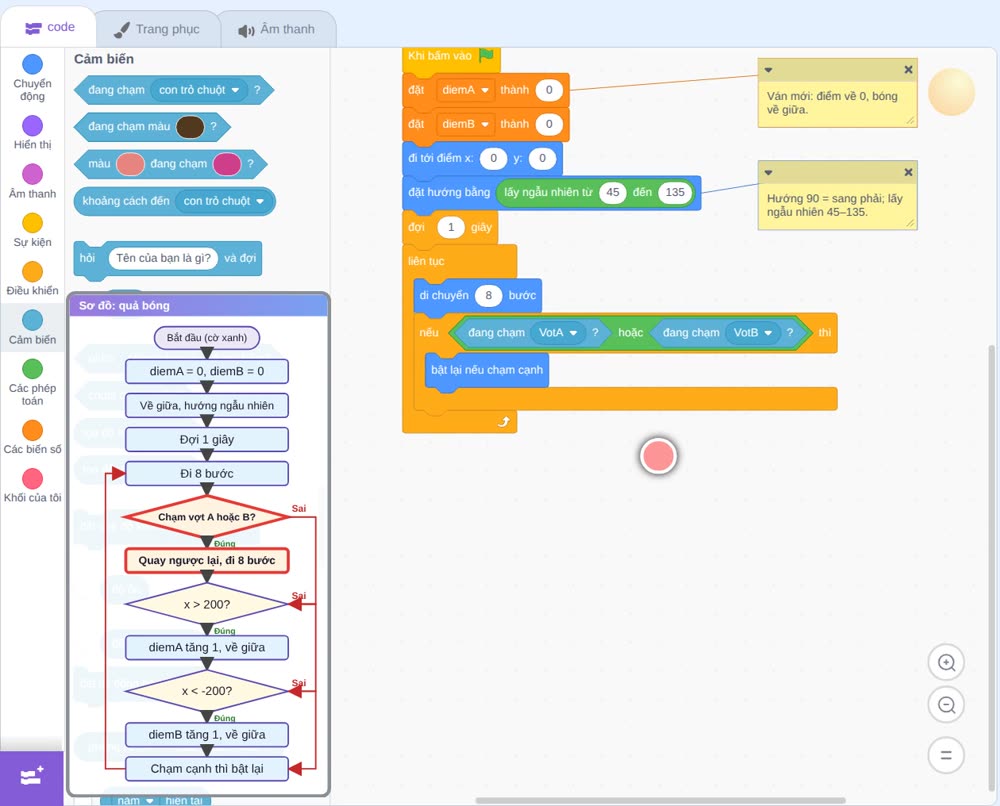
Task: Zoom in on the workspace
Action: (x=946, y=663)
